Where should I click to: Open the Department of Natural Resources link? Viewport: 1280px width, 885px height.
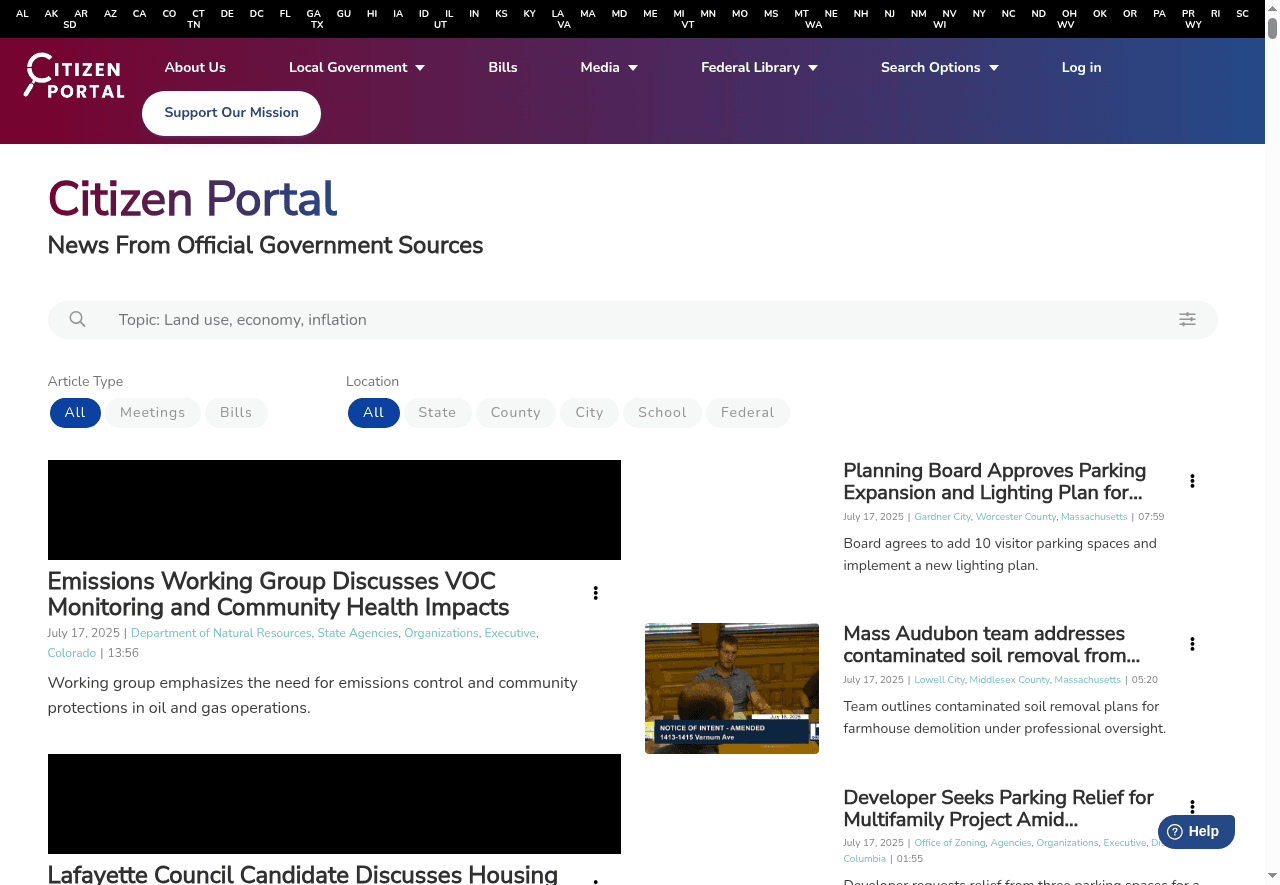[221, 632]
